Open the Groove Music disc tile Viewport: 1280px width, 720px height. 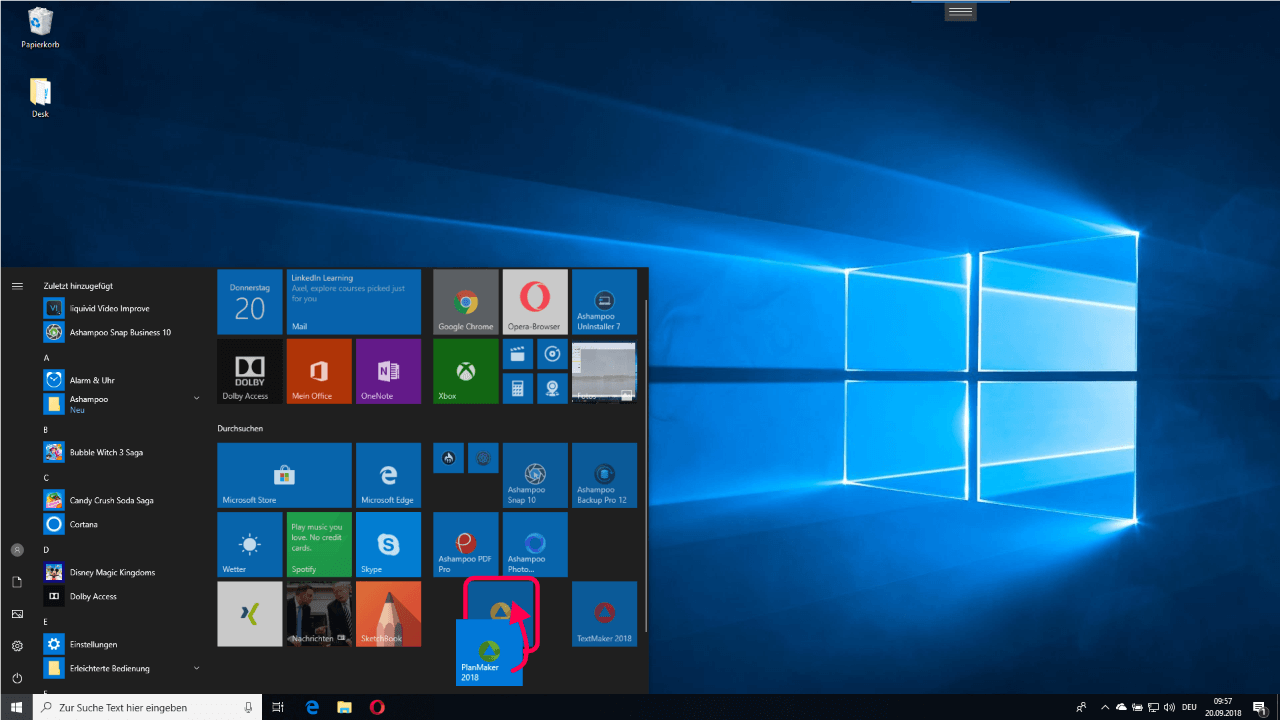pos(552,354)
